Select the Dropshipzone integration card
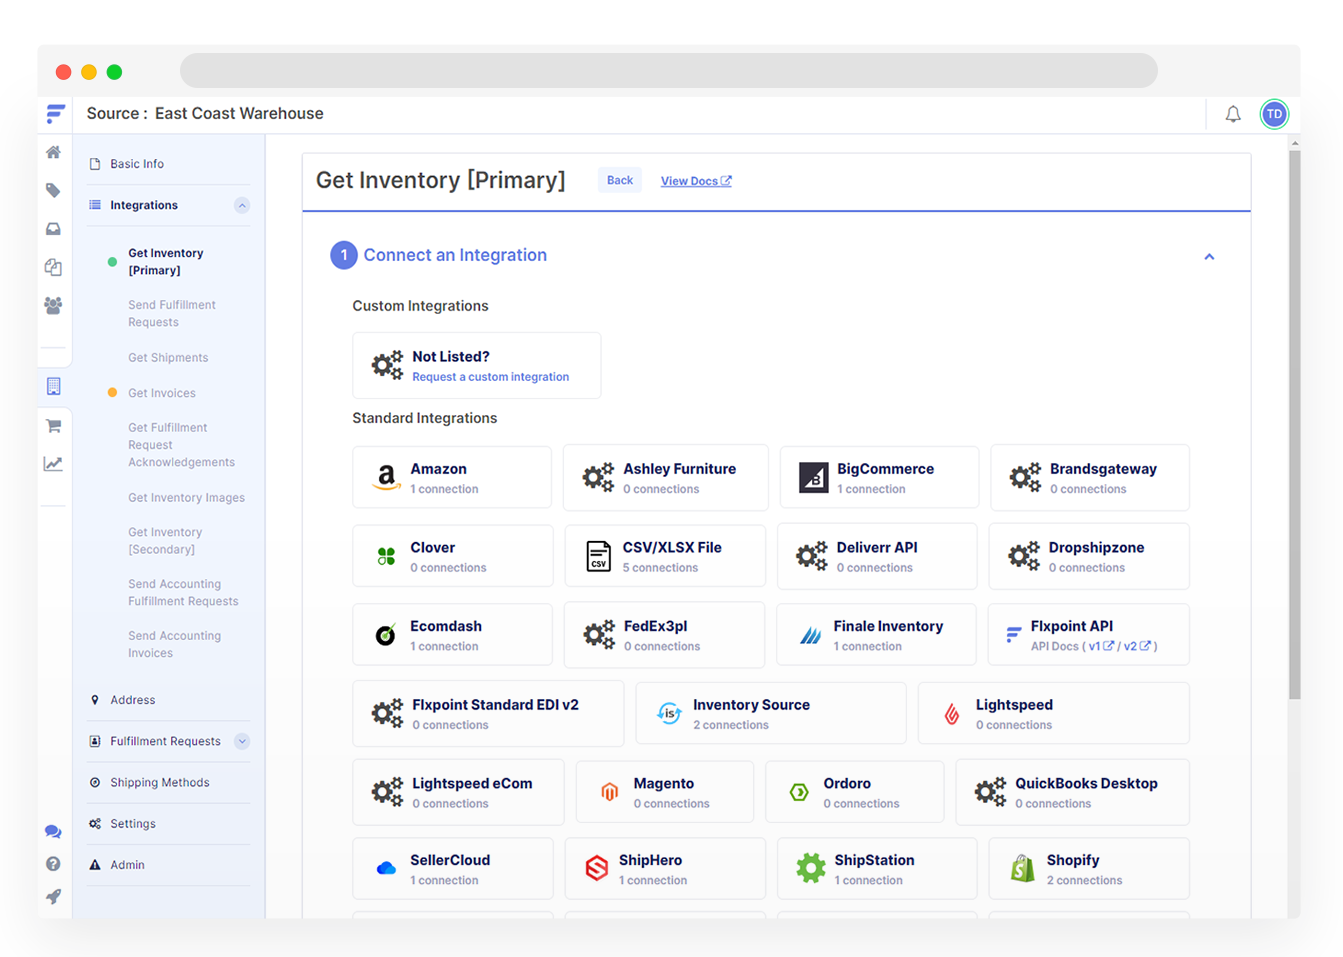Image resolution: width=1343 pixels, height=957 pixels. click(x=1089, y=556)
